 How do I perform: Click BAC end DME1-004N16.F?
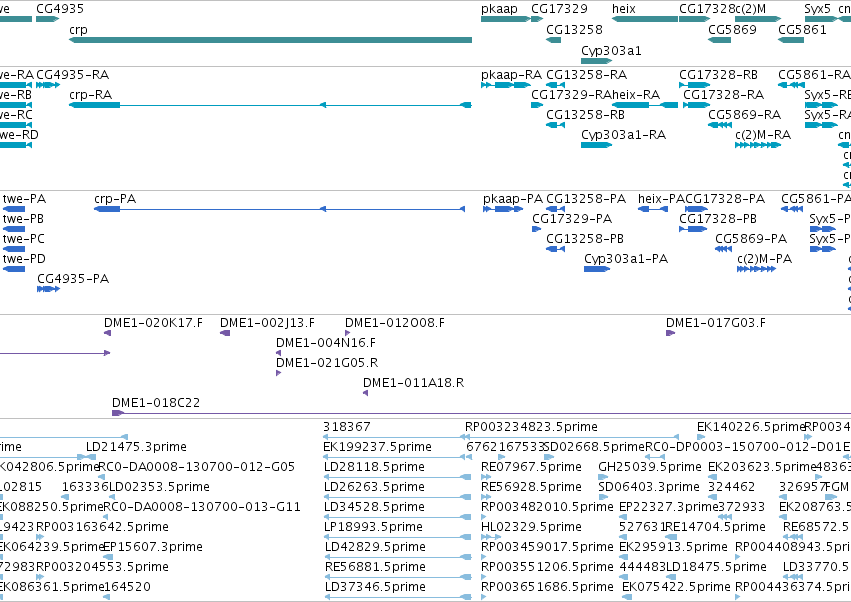278,353
